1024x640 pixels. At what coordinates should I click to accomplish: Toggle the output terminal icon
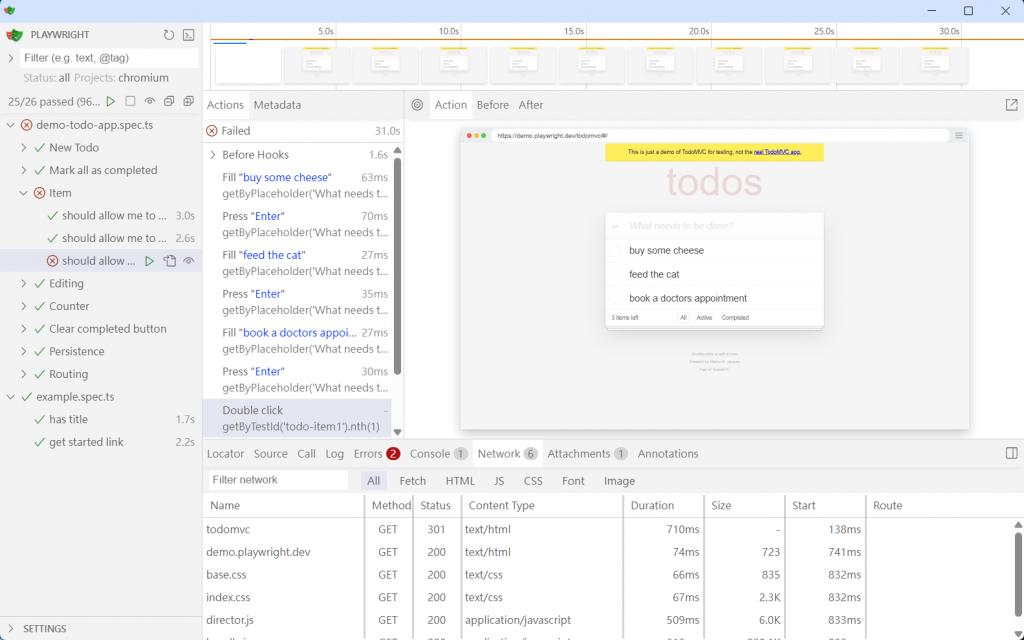(x=188, y=35)
